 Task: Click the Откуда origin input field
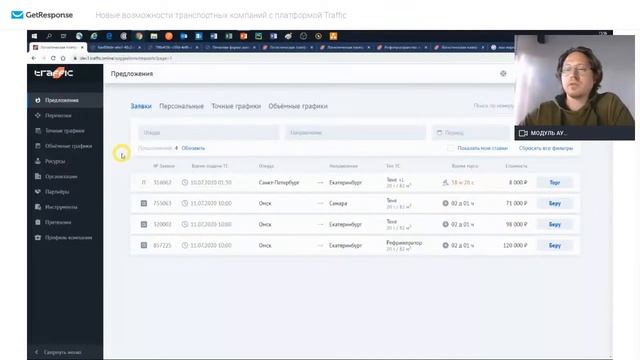coord(209,133)
